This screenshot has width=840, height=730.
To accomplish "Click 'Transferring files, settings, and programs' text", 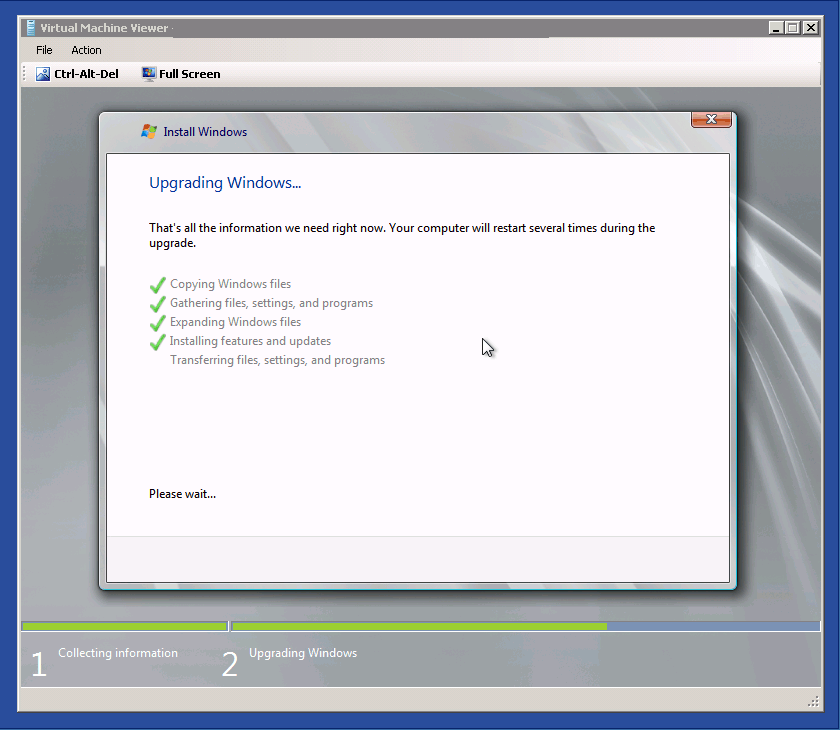I will pos(277,360).
